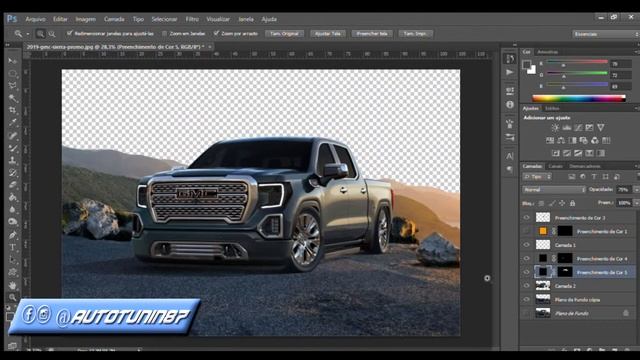Image resolution: width=640 pixels, height=360 pixels.
Task: Select the Eraser tool
Action: click(13, 185)
